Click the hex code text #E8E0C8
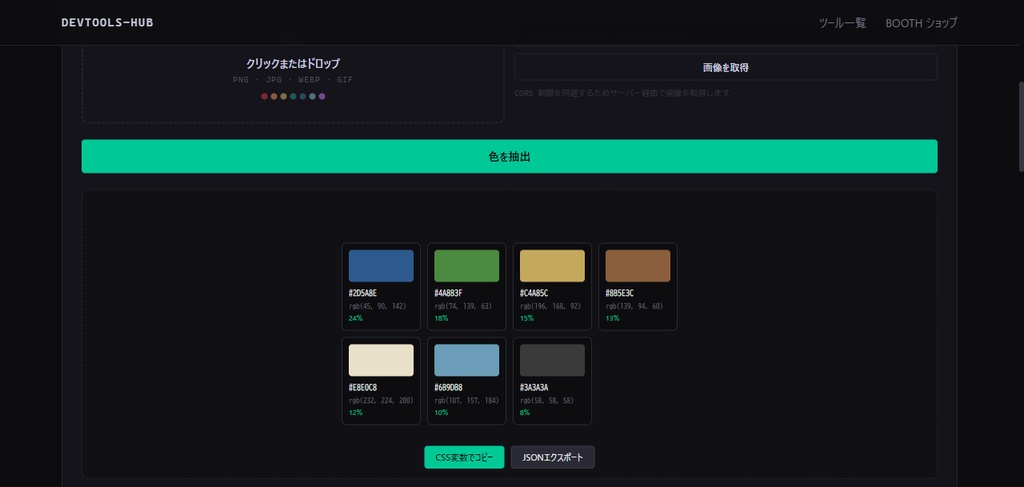 pyautogui.click(x=362, y=388)
